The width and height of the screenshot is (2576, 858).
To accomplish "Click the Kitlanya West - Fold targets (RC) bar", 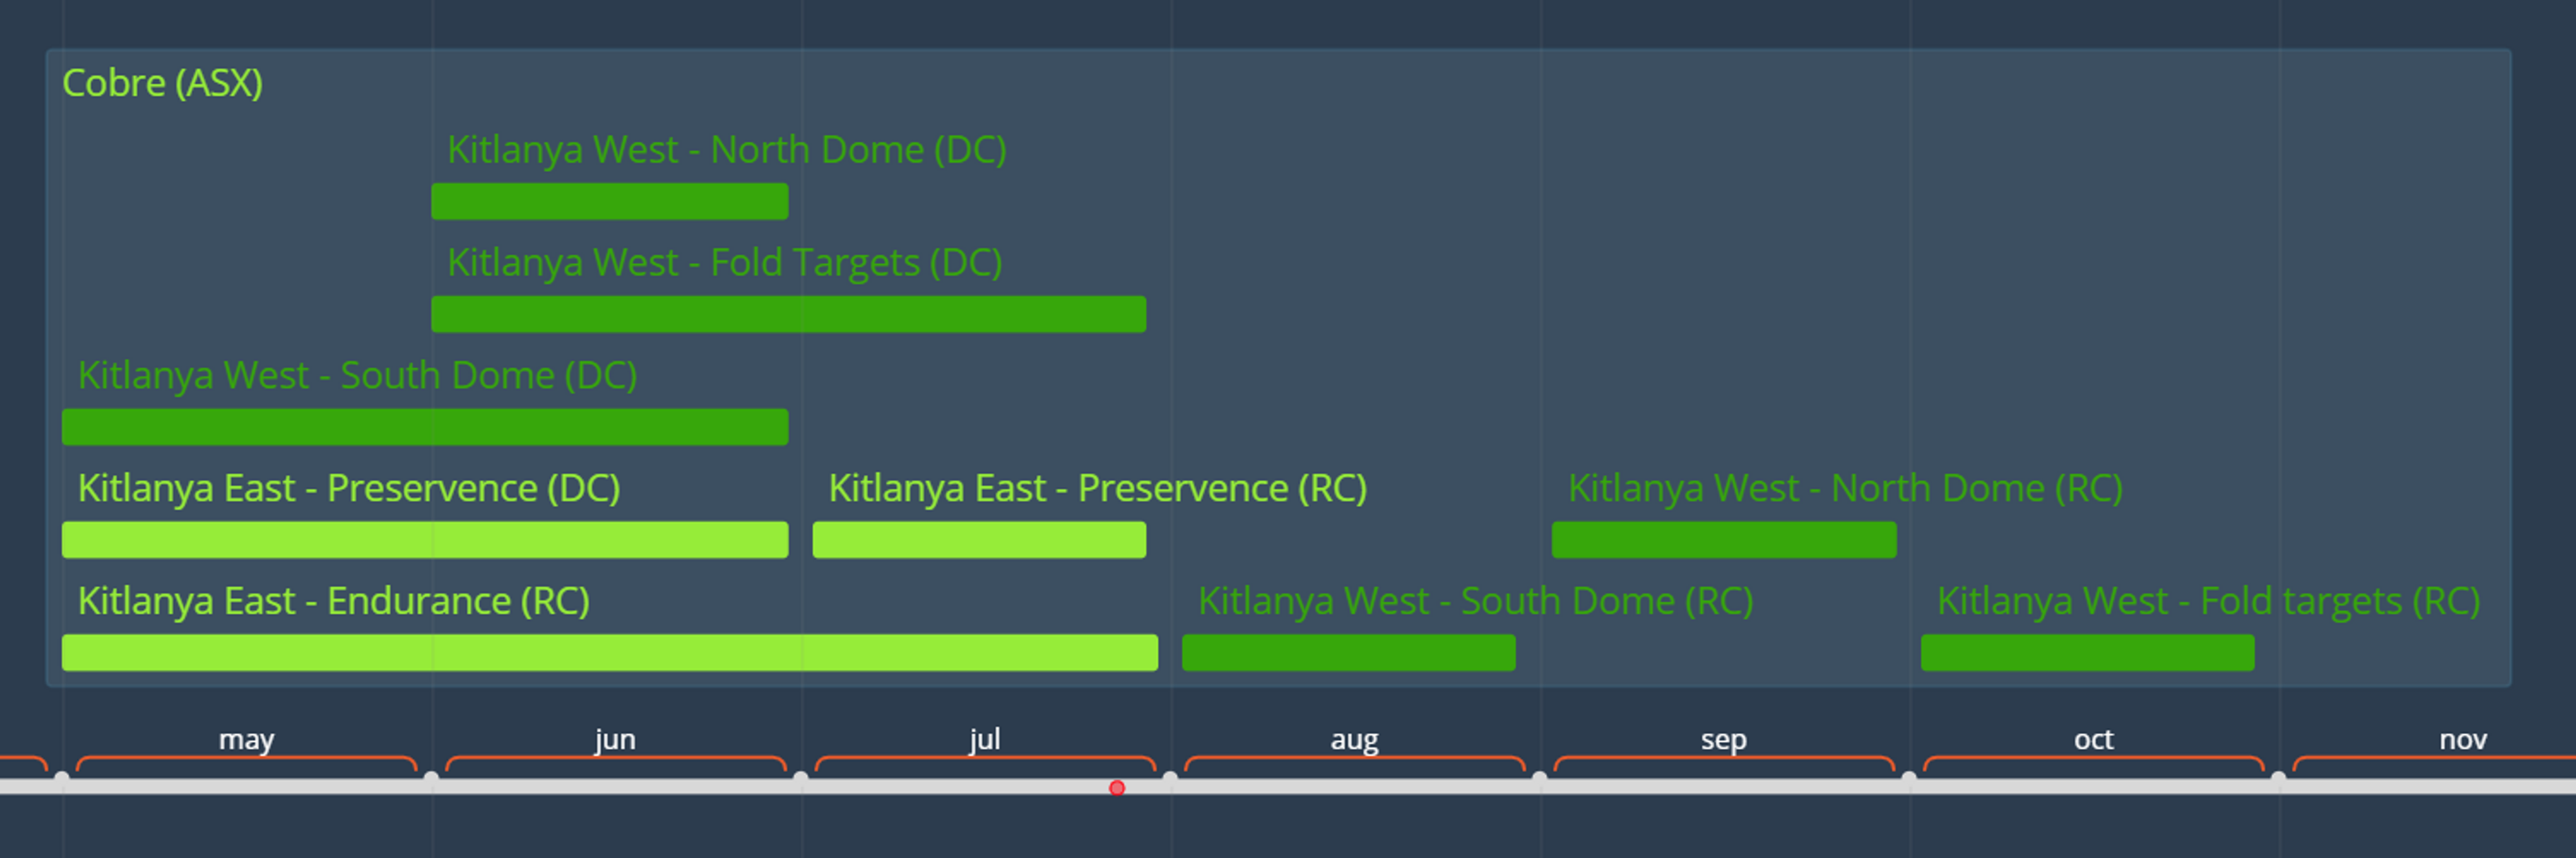I will [2087, 653].
